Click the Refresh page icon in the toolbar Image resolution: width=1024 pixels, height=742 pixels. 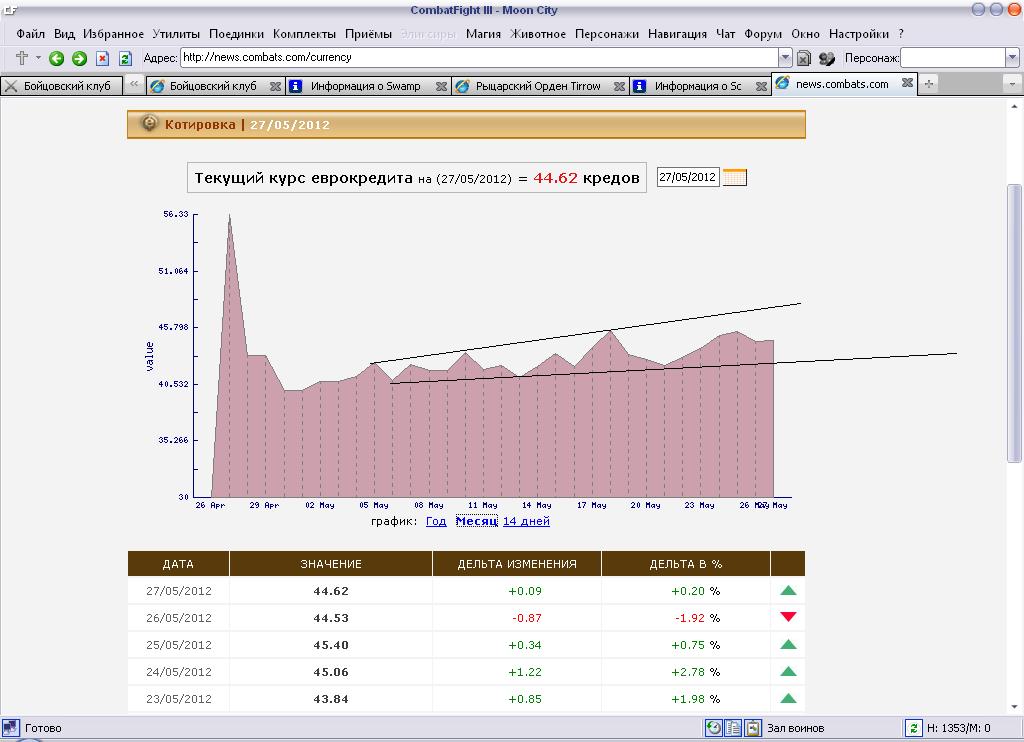(125, 58)
